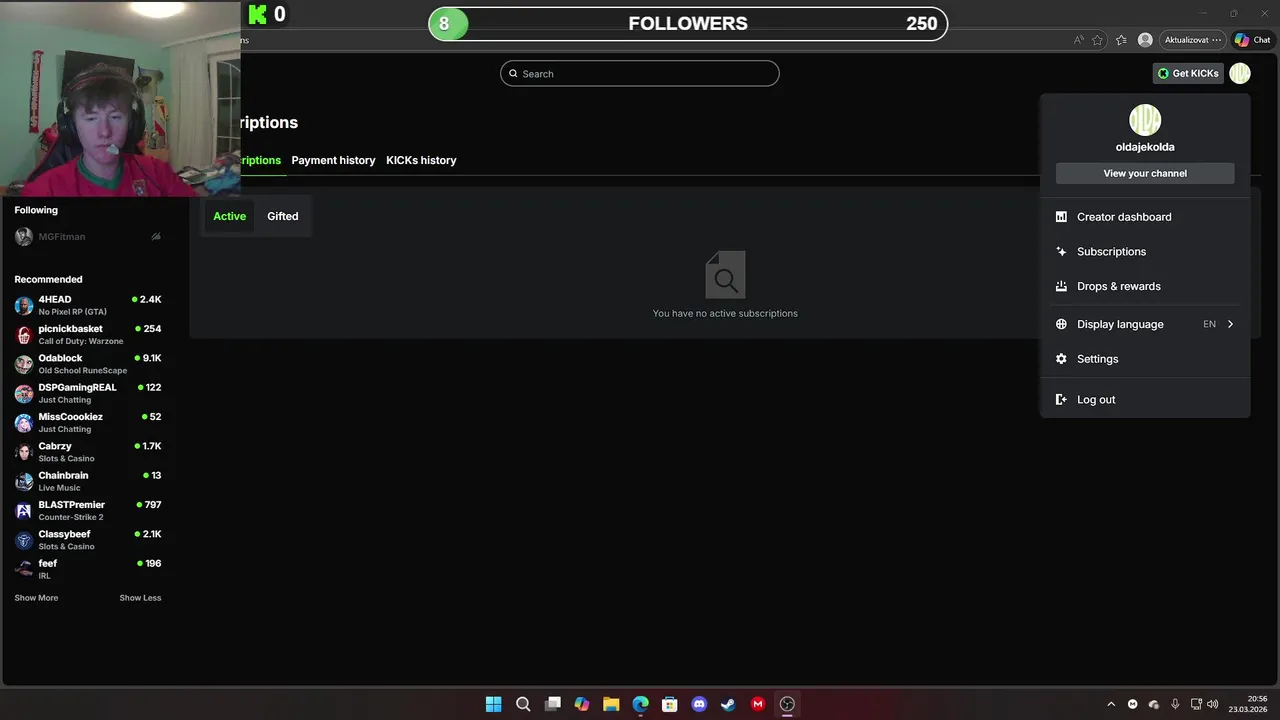Open the Copilot Chat button
1280x720 pixels.
pos(1252,40)
